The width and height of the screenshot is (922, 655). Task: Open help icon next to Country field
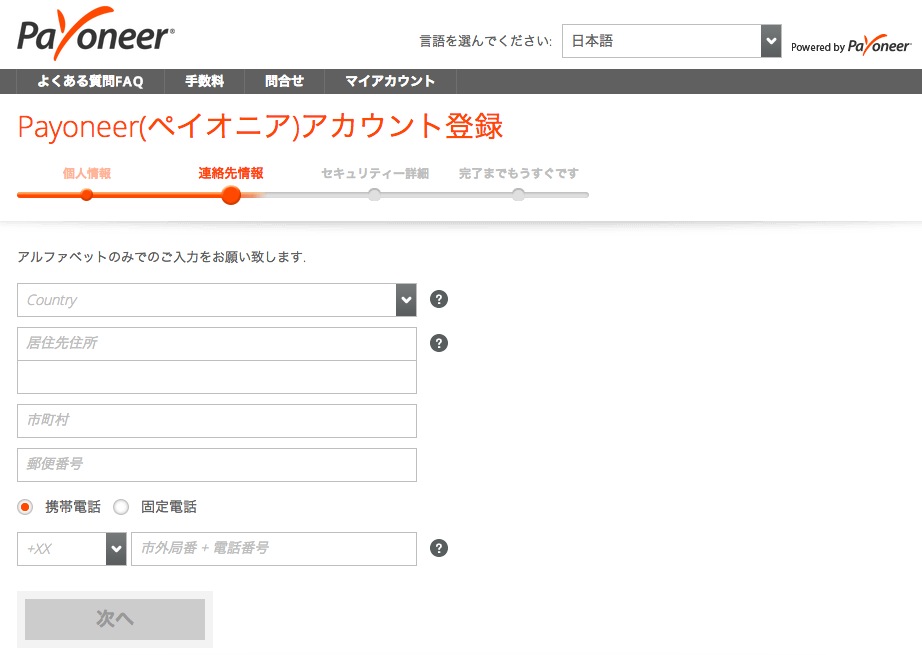point(439,299)
